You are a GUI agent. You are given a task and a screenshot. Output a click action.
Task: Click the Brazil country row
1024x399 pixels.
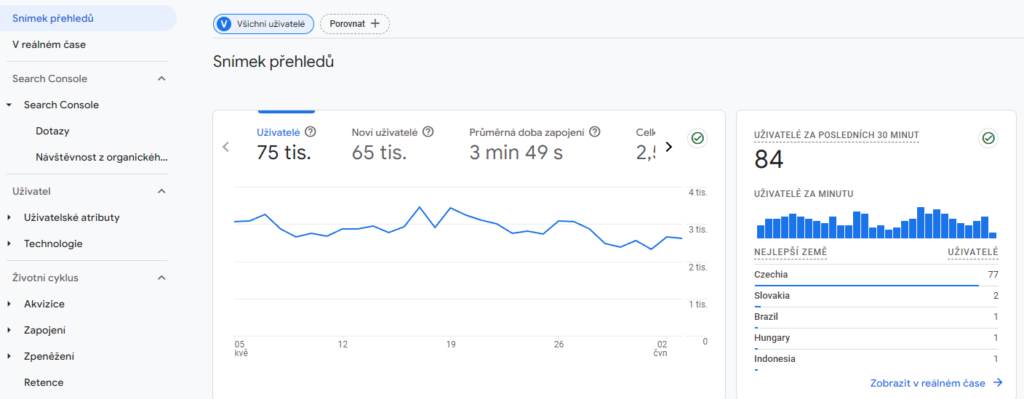click(876, 317)
